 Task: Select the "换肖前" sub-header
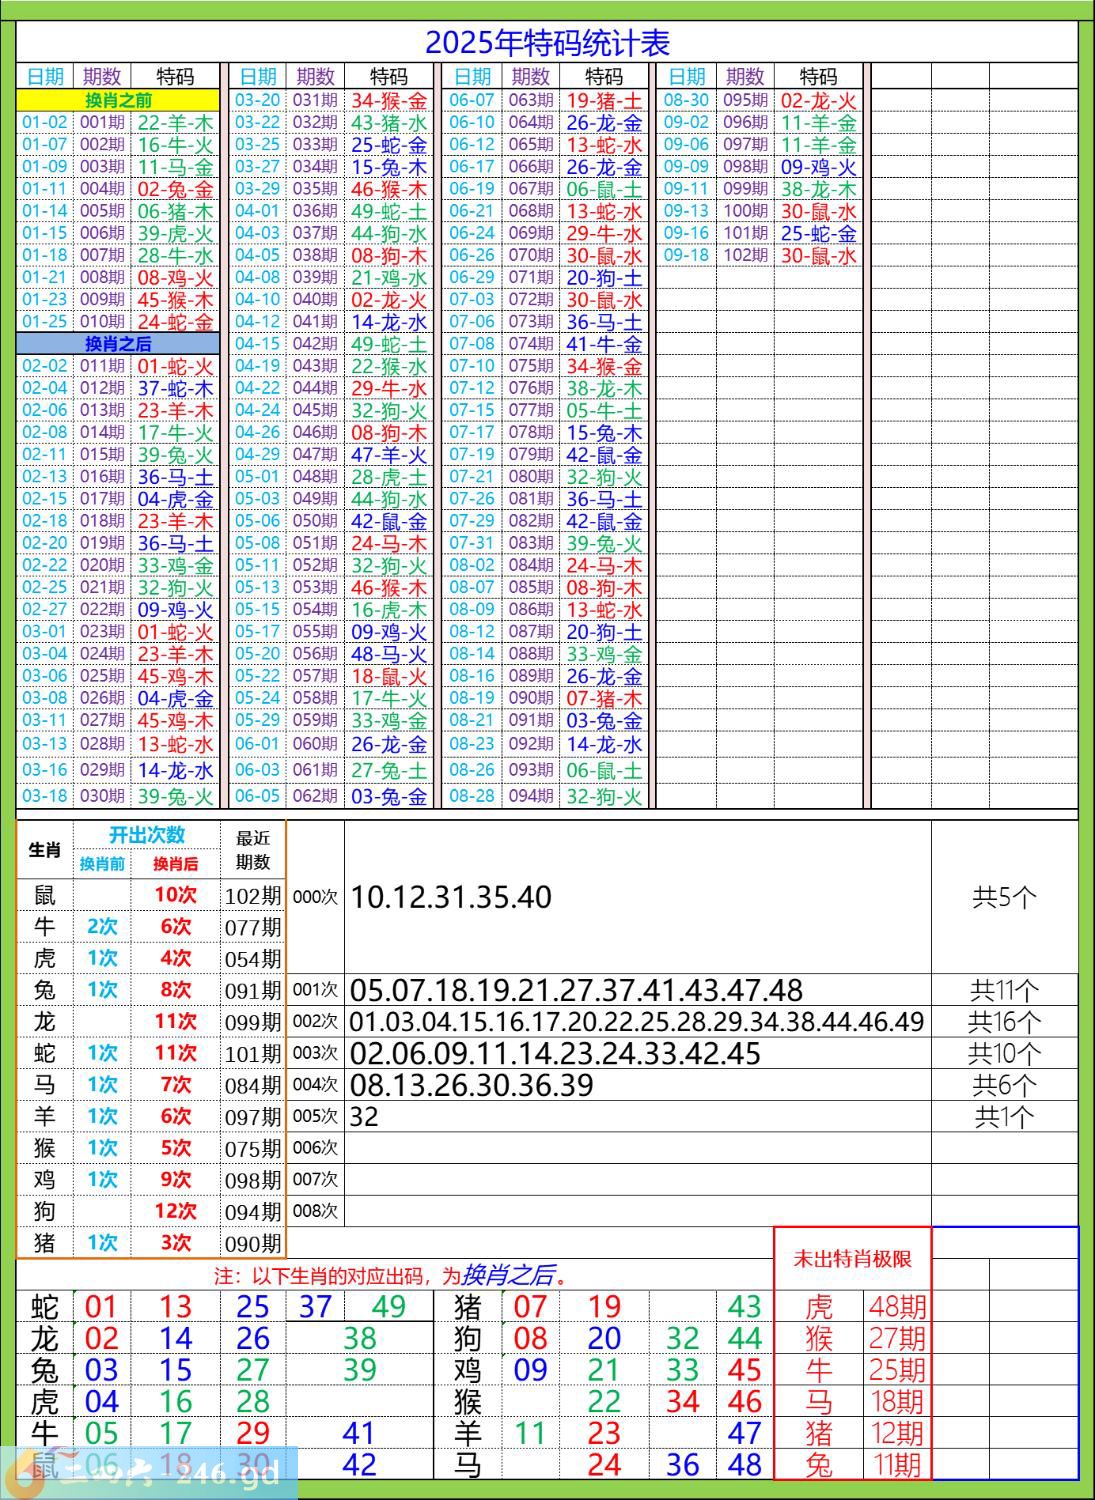coord(102,864)
